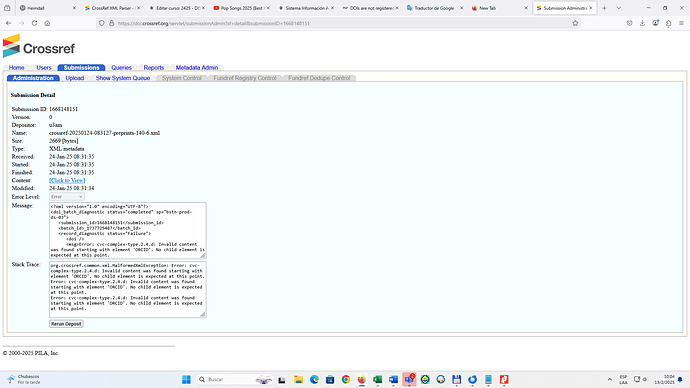Select the Submissions menu tab
This screenshot has width=690, height=388.
pos(81,67)
